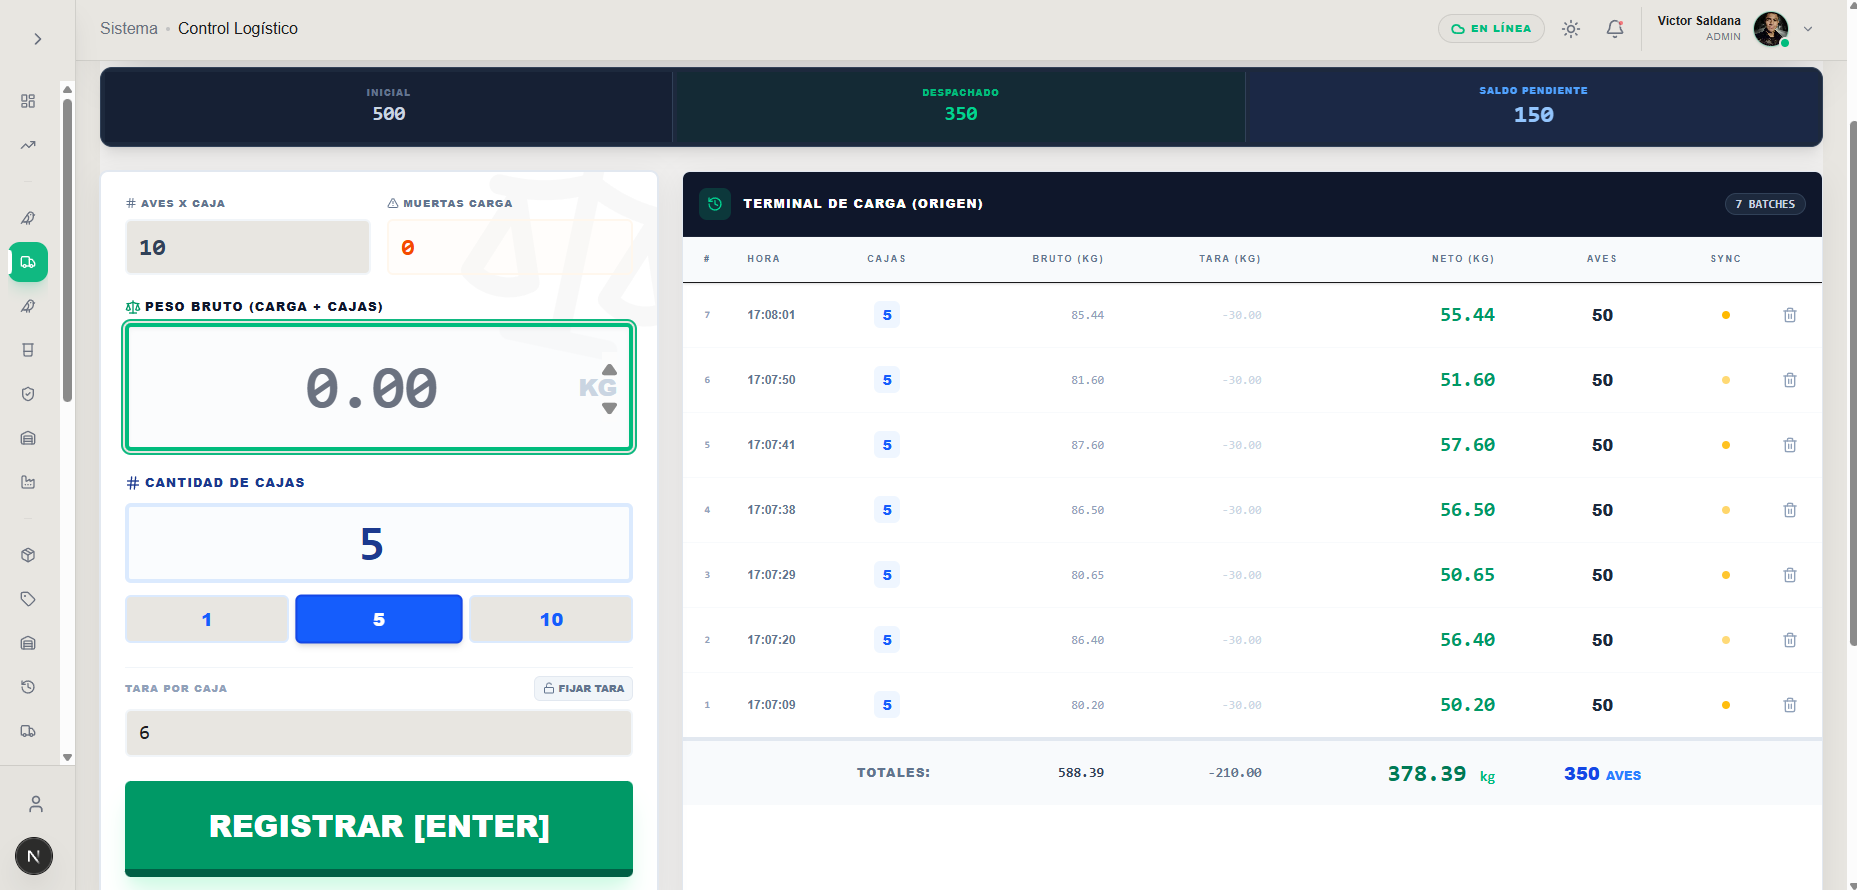
Task: Click the Control Logístico breadcrumb title
Action: click(x=238, y=29)
